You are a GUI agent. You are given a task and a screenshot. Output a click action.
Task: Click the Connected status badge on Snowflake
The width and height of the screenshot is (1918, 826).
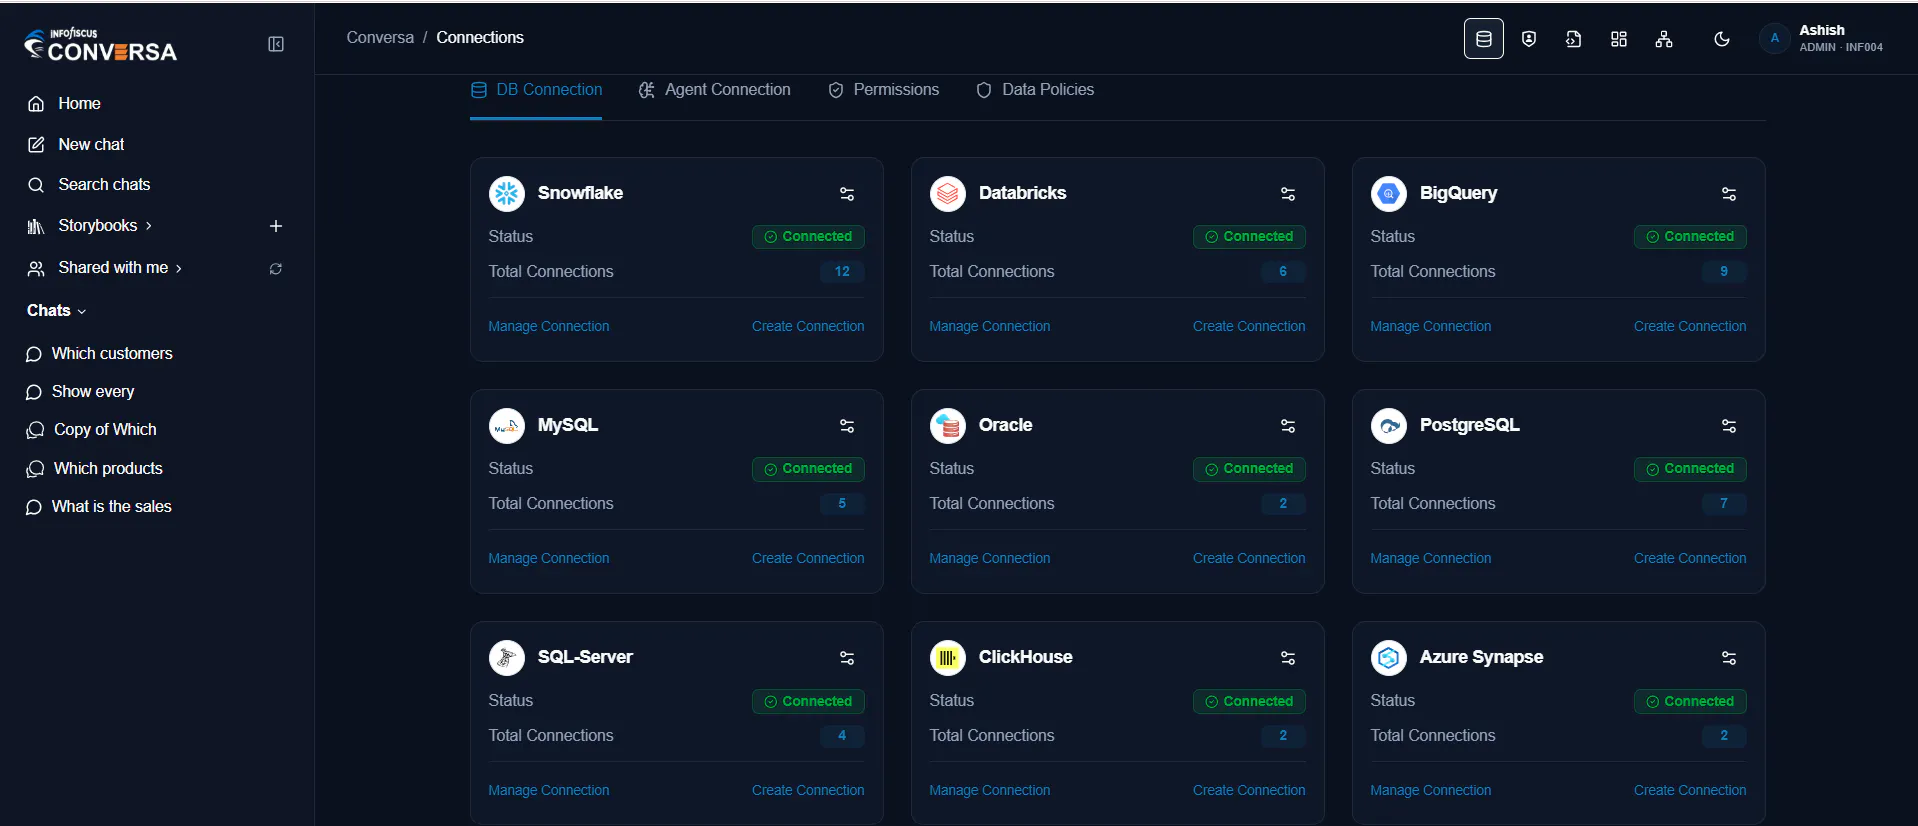pos(808,237)
